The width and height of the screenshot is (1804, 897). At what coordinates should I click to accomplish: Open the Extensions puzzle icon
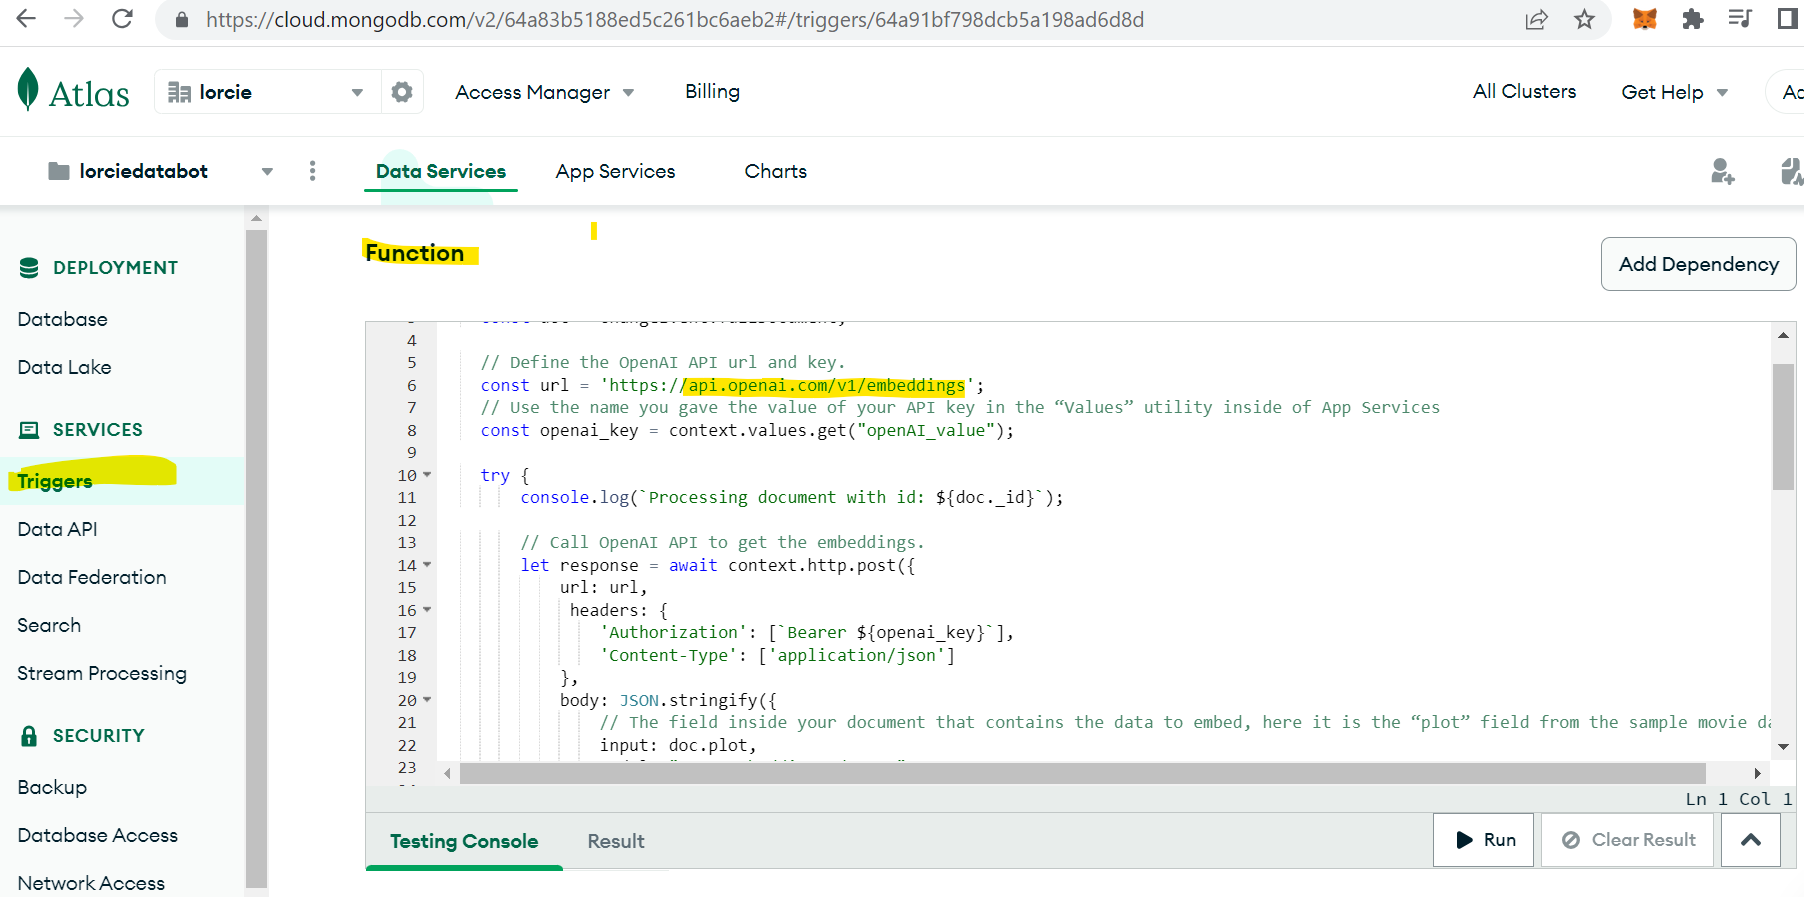(x=1692, y=19)
